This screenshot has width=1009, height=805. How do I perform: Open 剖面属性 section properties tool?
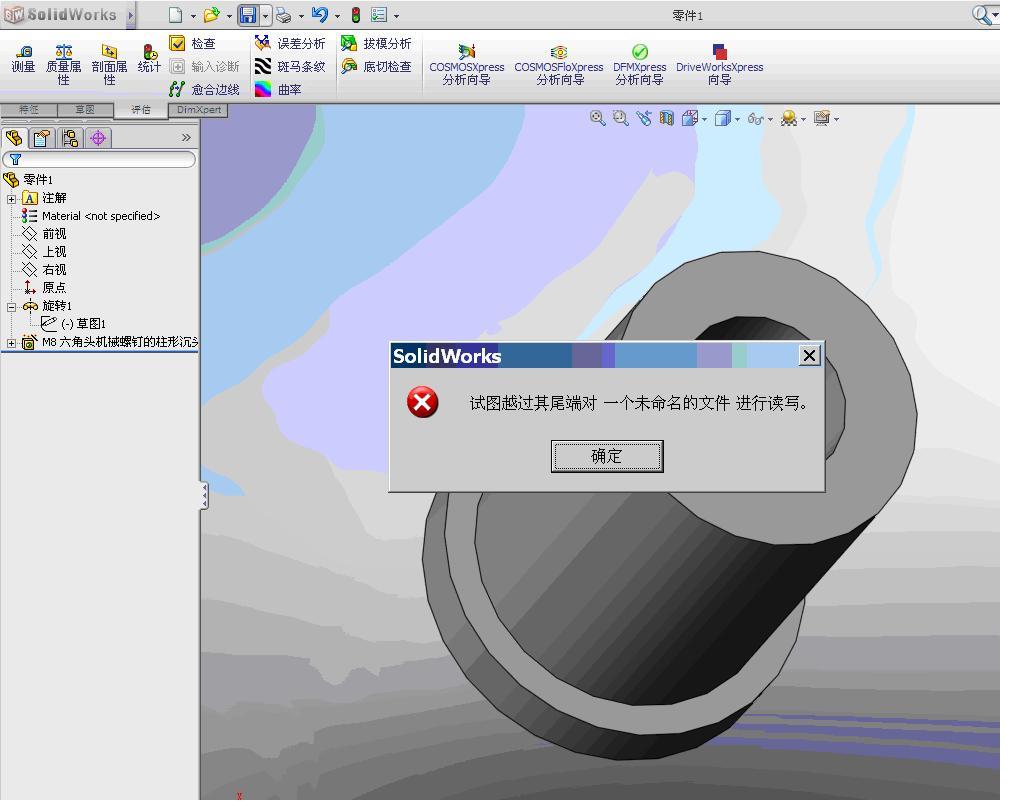[109, 64]
